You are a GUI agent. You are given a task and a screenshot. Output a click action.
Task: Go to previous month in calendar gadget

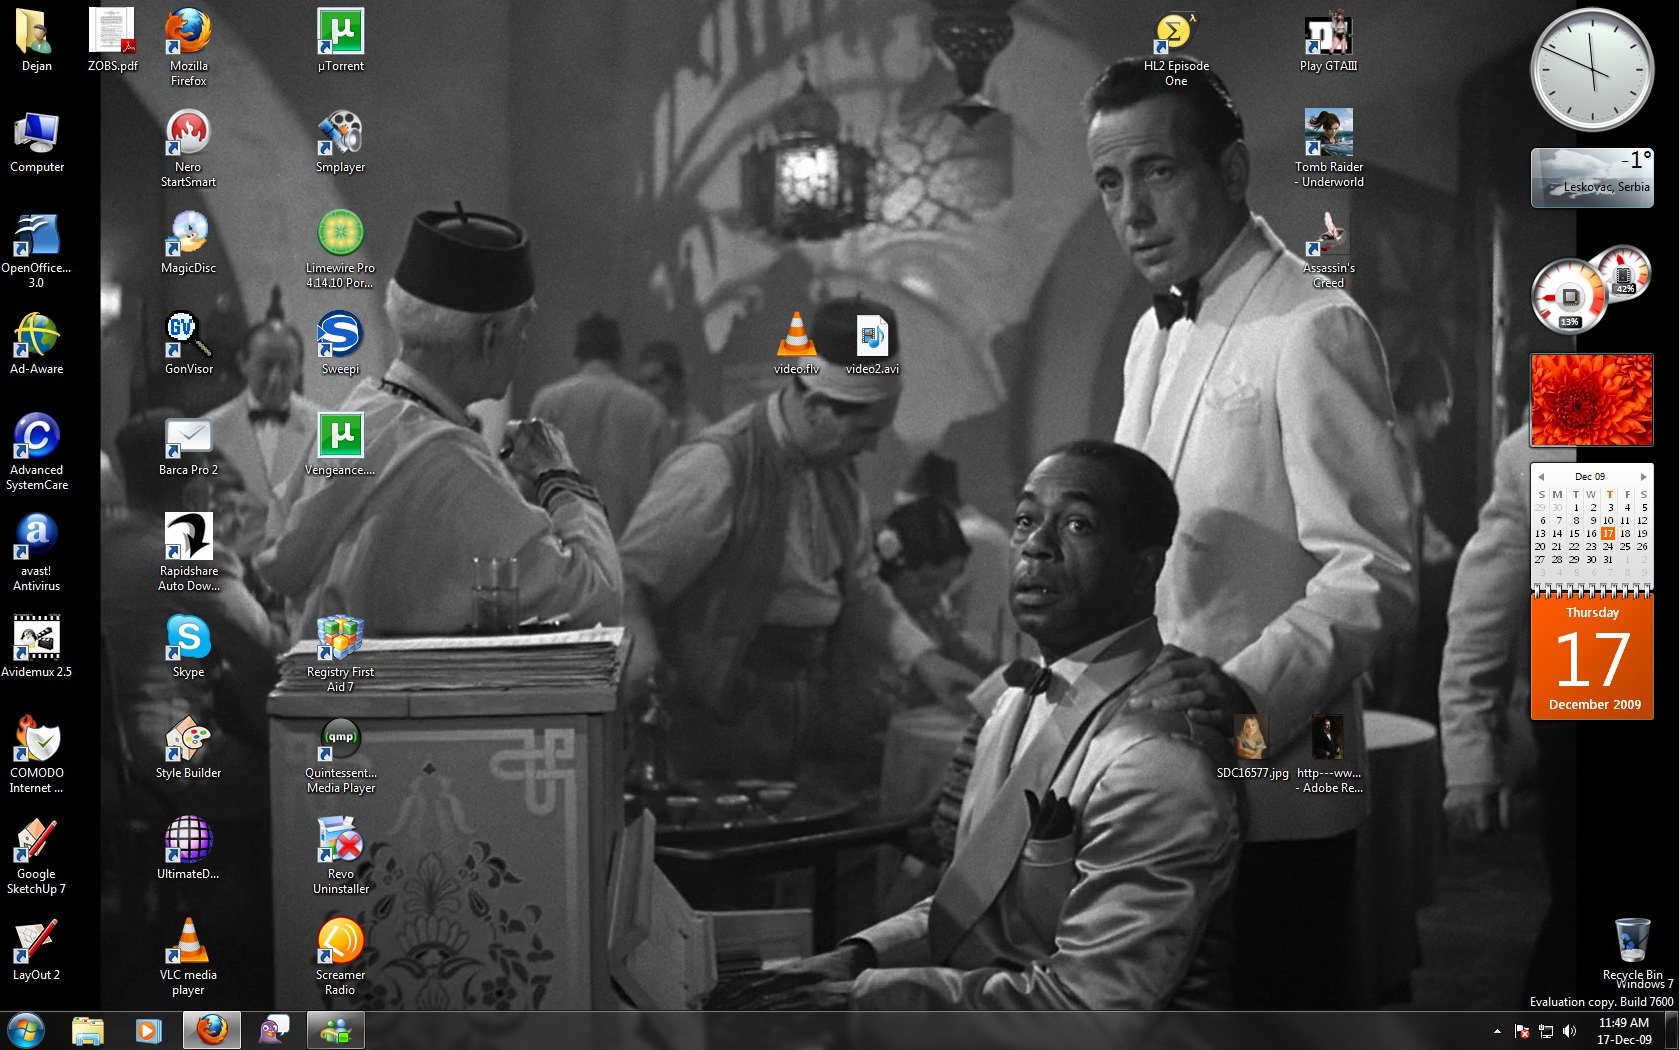[x=1542, y=477]
